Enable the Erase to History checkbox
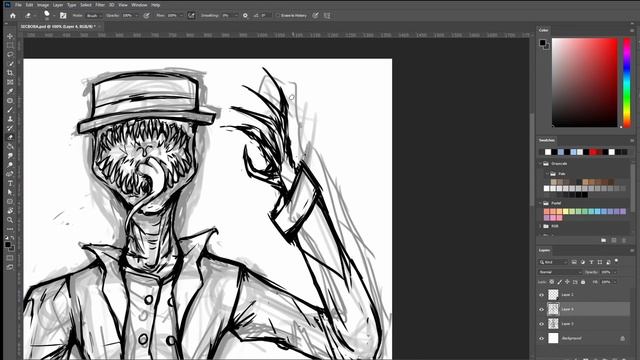Image resolution: width=640 pixels, height=360 pixels. [277, 16]
